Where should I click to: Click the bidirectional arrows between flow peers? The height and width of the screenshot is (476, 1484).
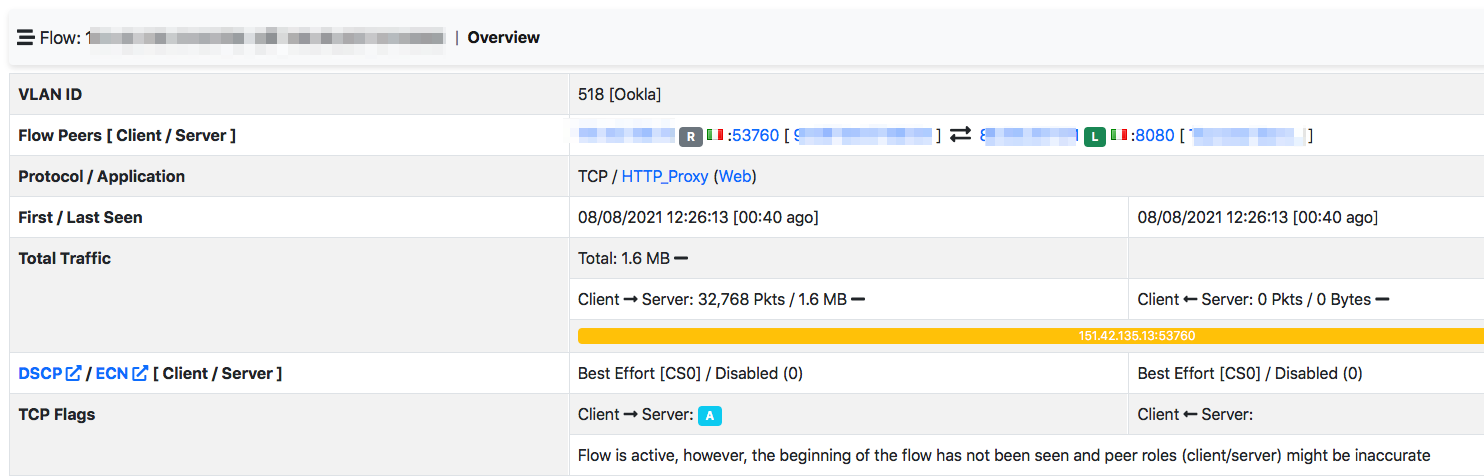click(x=960, y=135)
